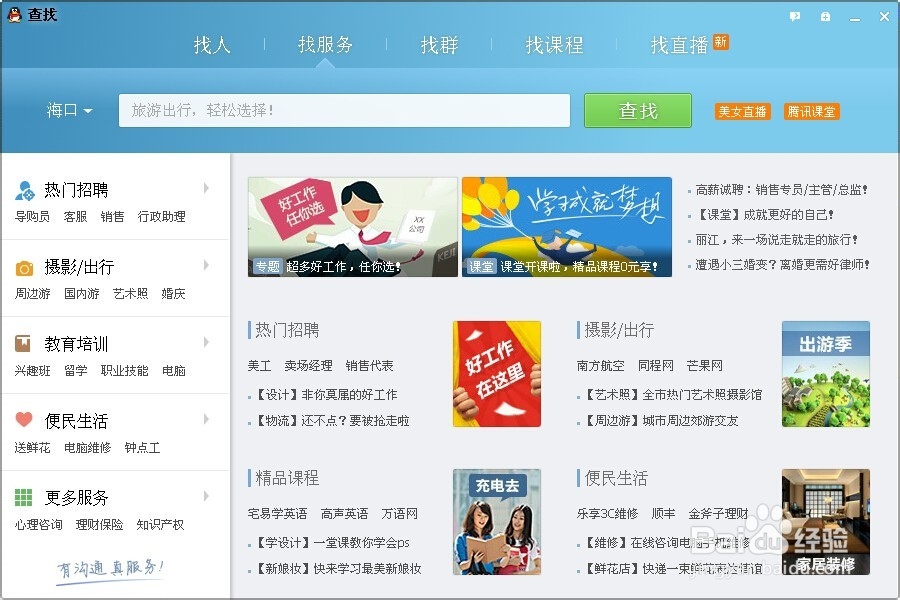The image size is (900, 600).
Task: Click the 便民生活 heart icon
Action: [x=24, y=420]
